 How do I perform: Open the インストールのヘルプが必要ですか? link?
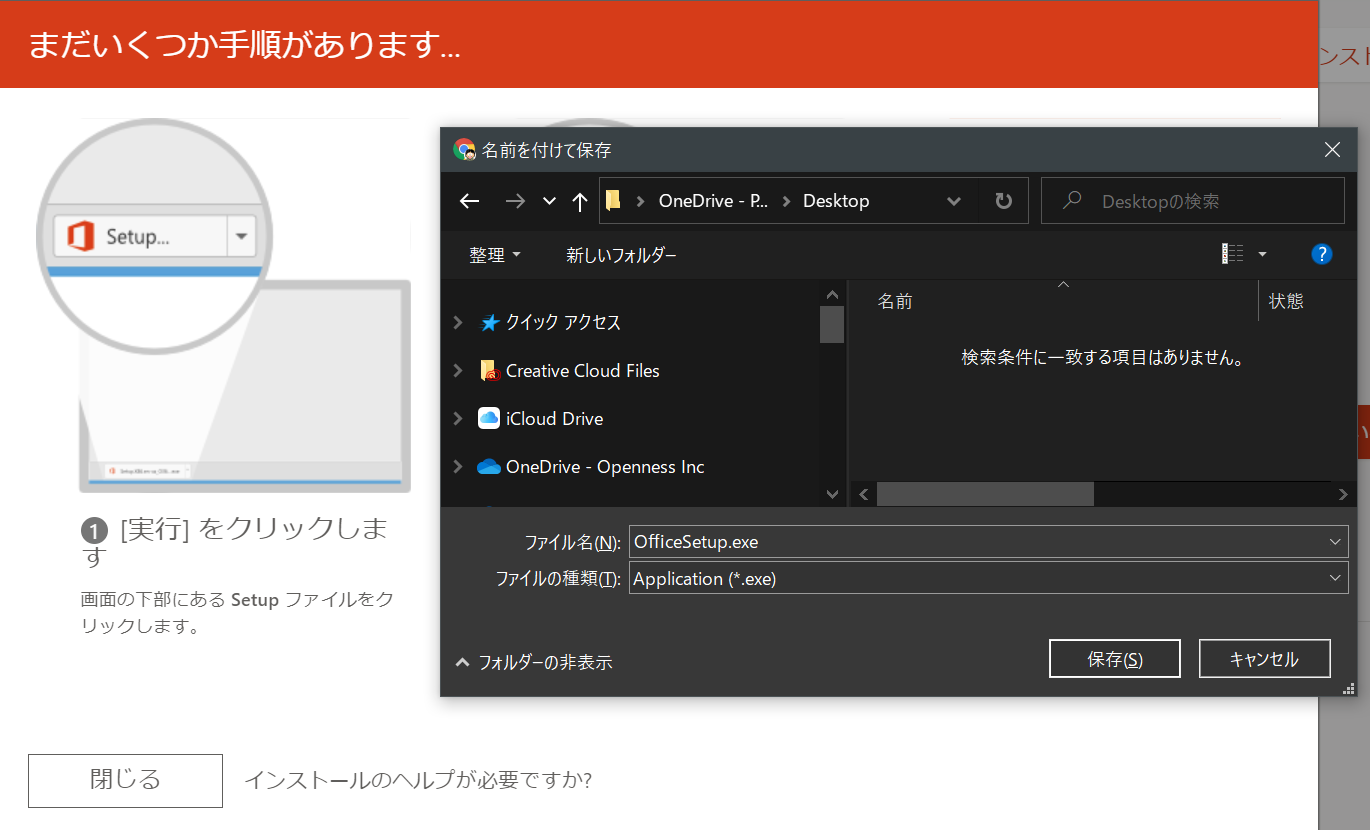point(418,780)
